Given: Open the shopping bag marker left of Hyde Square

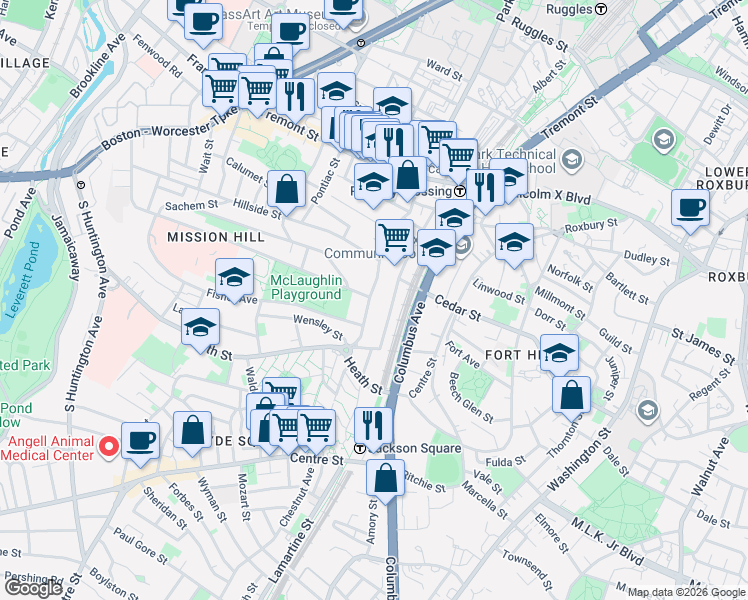Looking at the screenshot, I should click(x=192, y=433).
